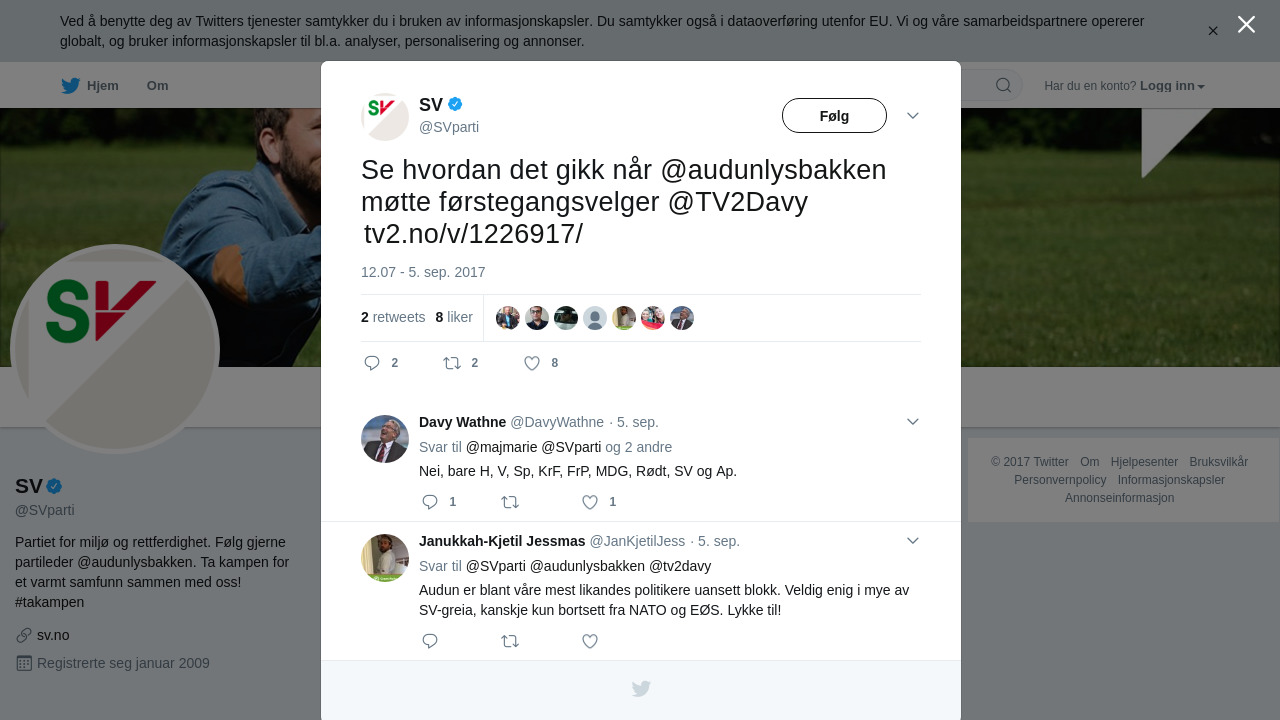Dismiss the cookie notice banner
Viewport: 1280px width, 720px height.
[1213, 31]
